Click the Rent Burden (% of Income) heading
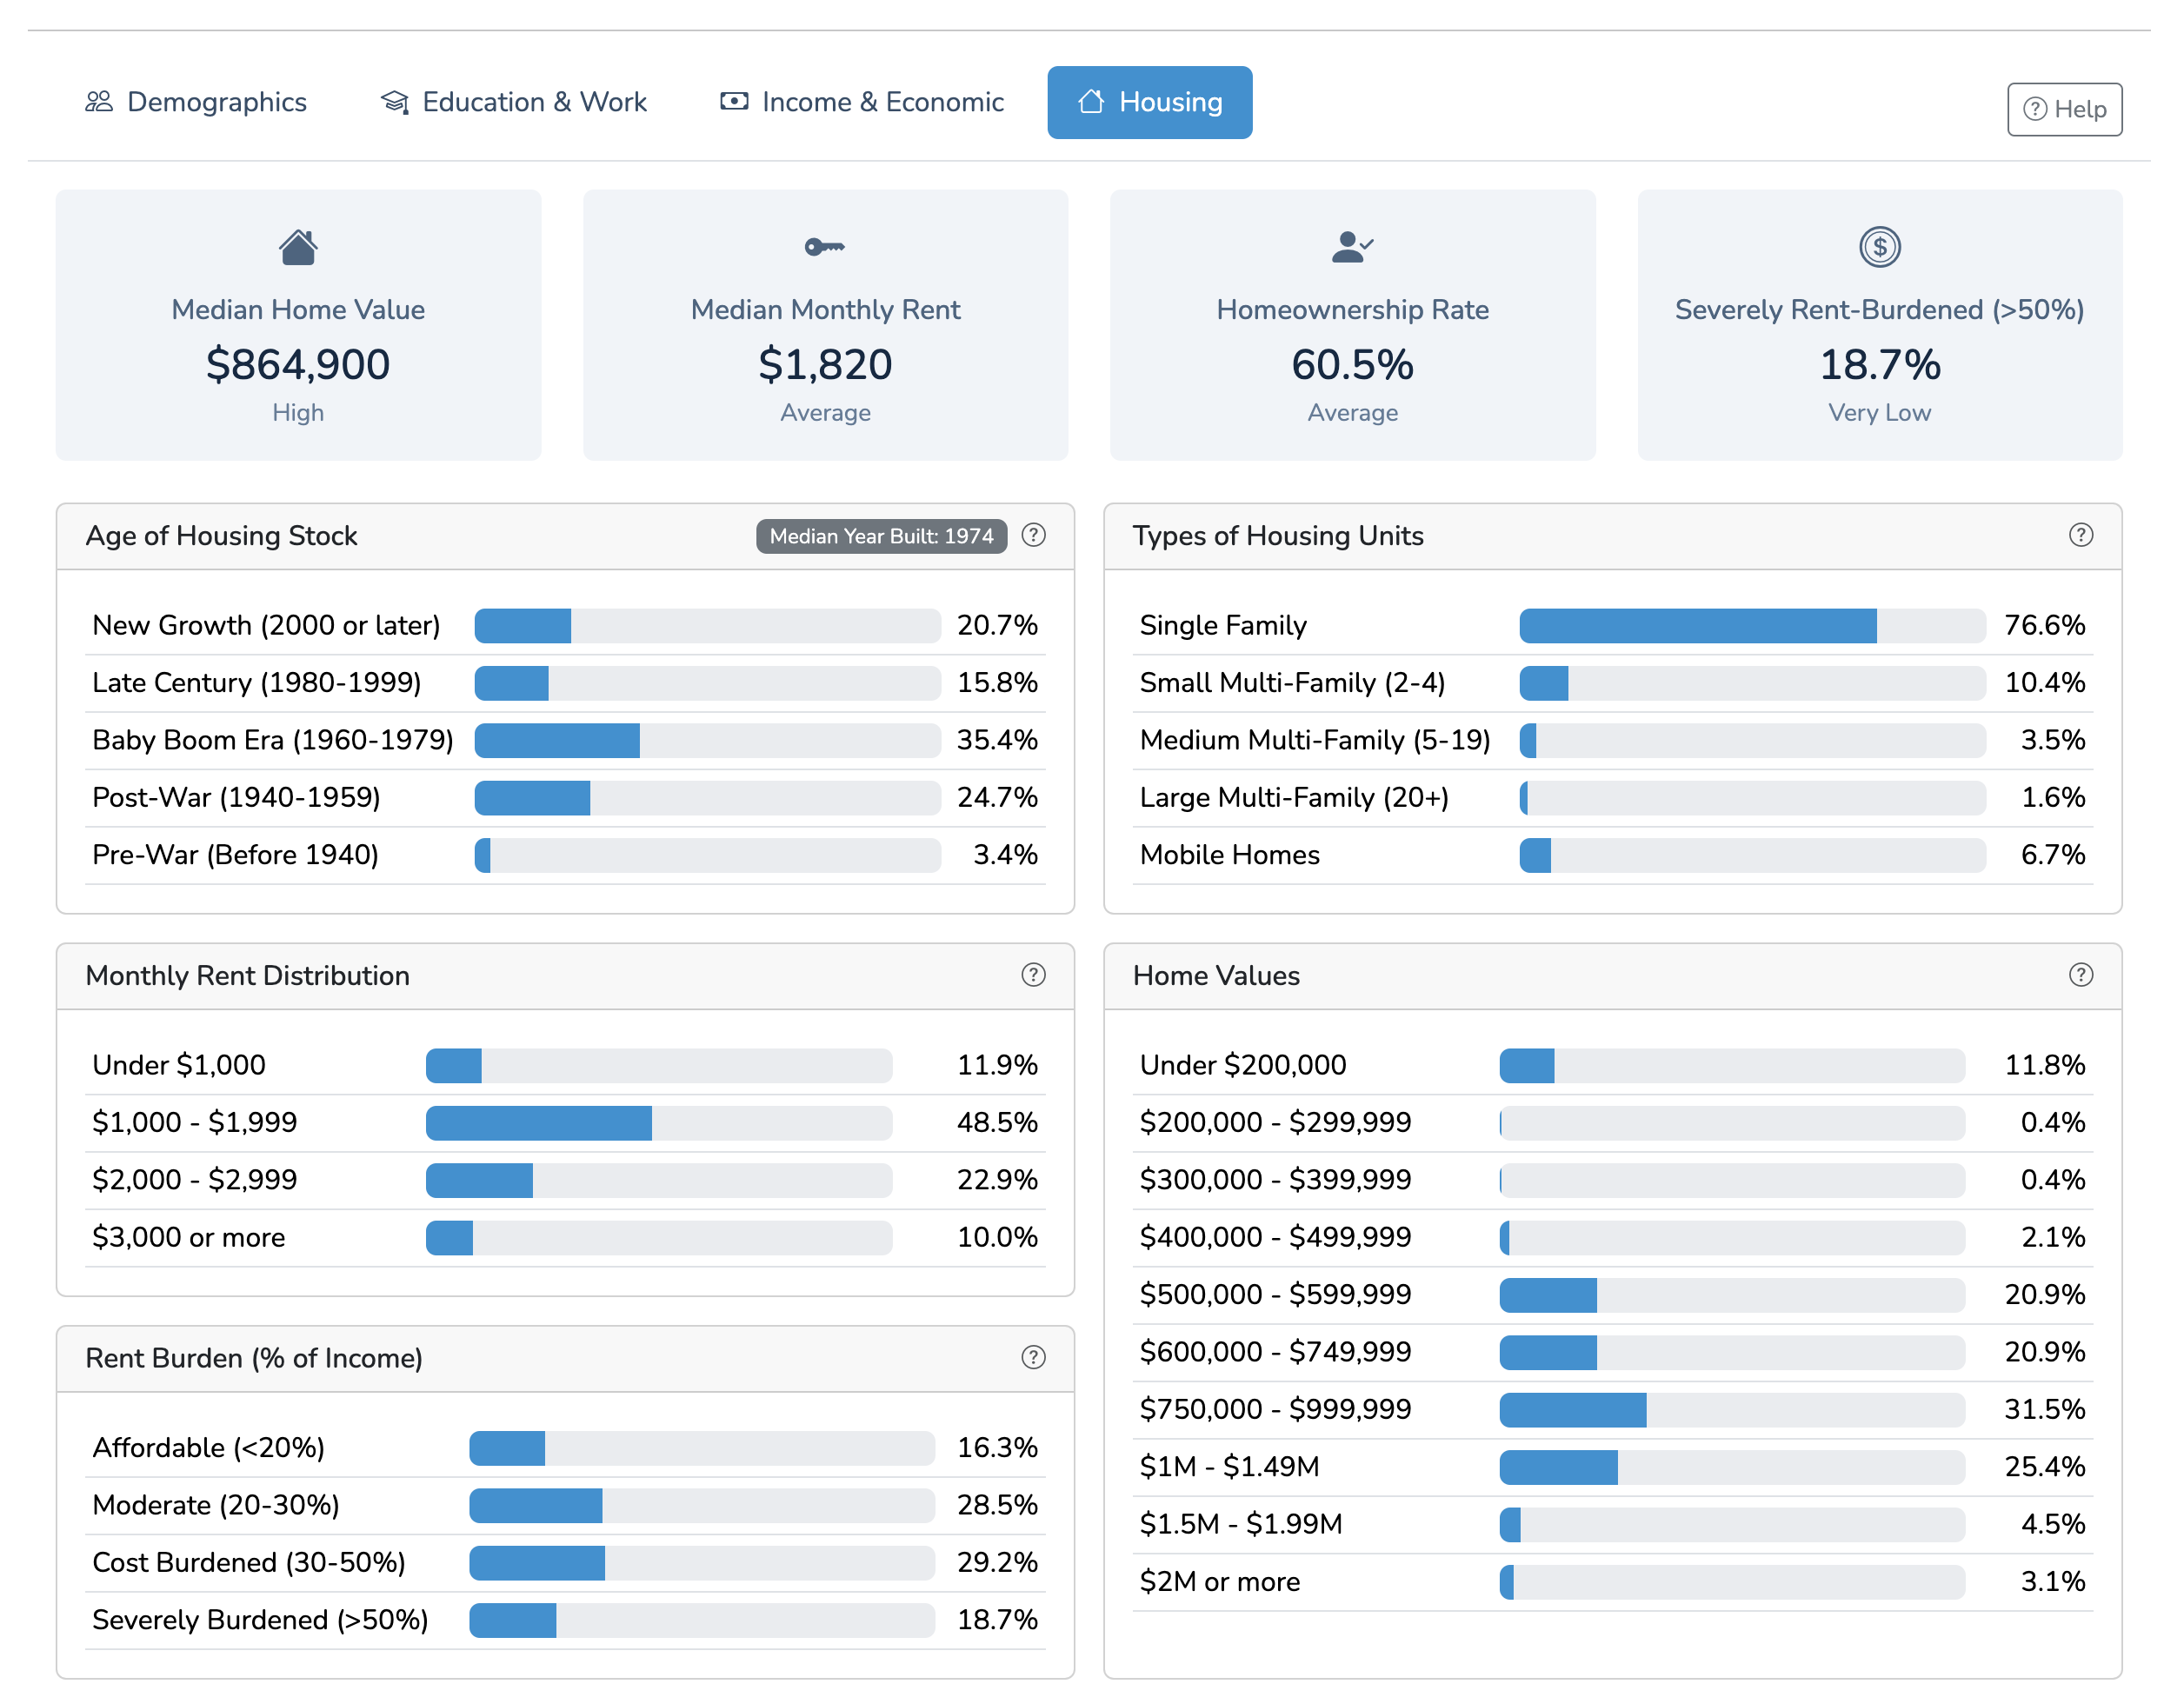This screenshot has width=2184, height=1704. point(254,1359)
